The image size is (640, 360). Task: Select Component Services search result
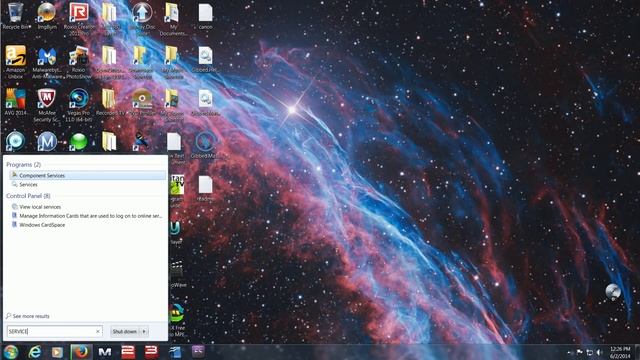coord(87,176)
